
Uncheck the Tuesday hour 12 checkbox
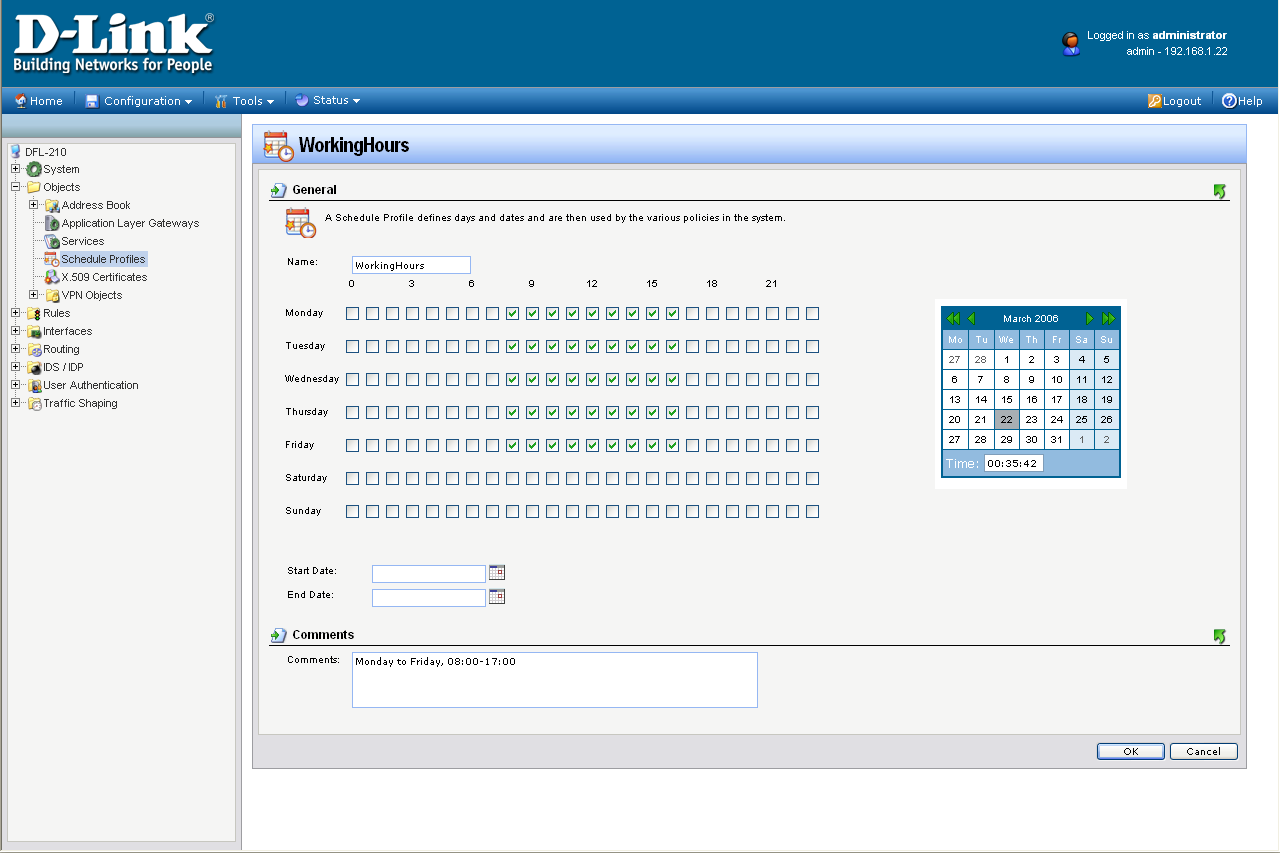pos(592,347)
